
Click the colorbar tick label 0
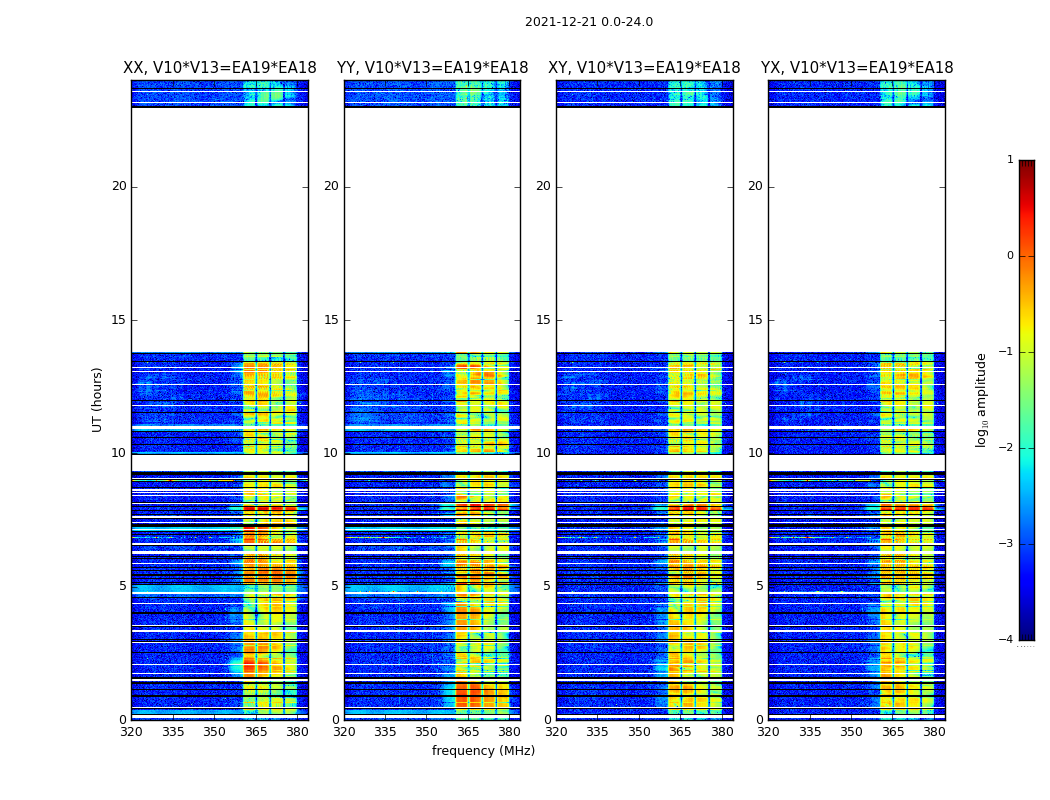click(1009, 256)
